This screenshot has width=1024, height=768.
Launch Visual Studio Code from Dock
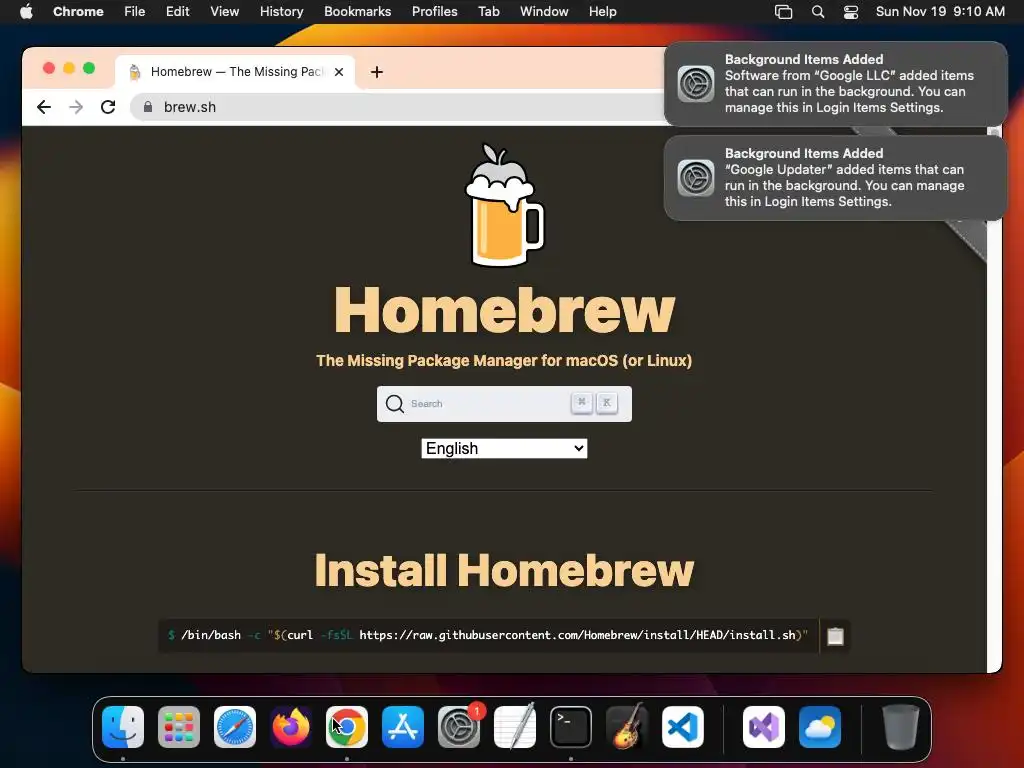pyautogui.click(x=682, y=727)
